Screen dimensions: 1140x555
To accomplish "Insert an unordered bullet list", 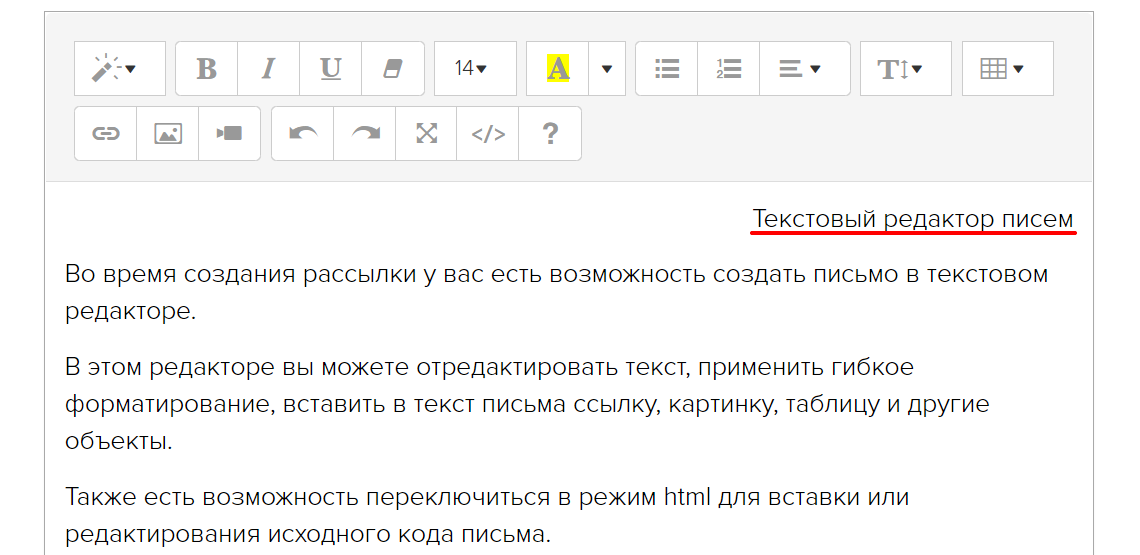I will point(667,69).
